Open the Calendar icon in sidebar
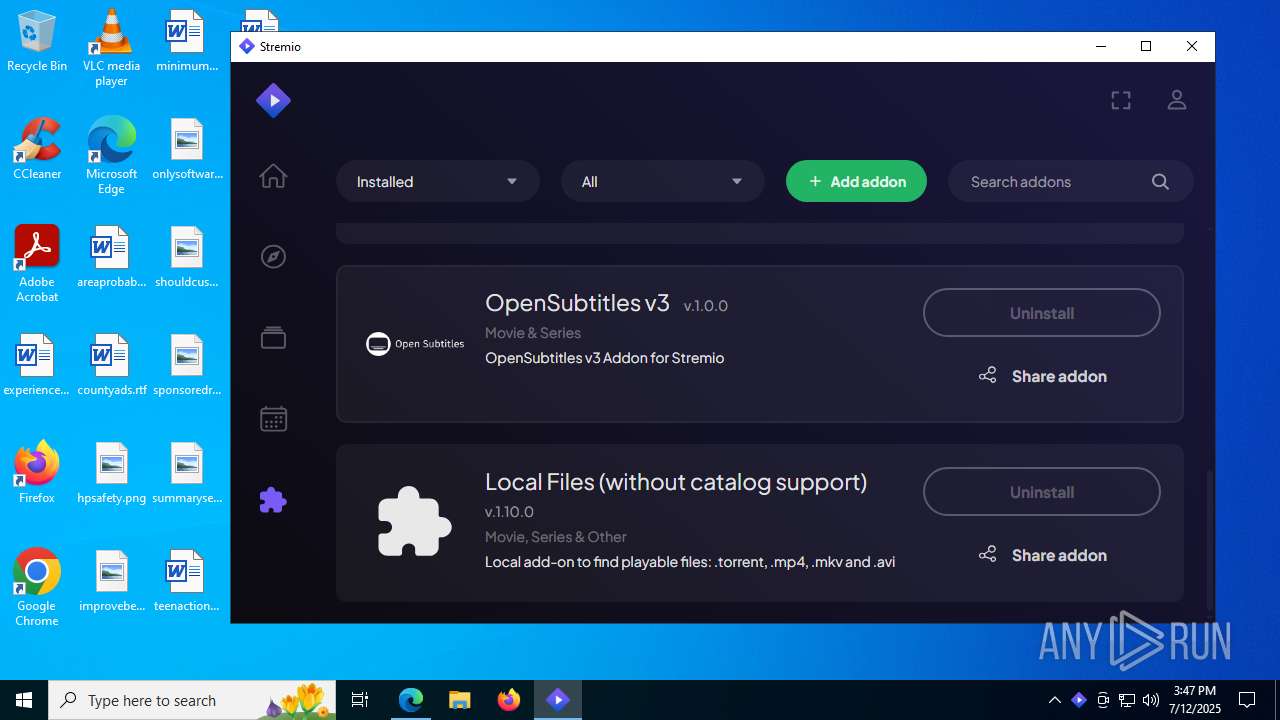1280x720 pixels. 273,419
